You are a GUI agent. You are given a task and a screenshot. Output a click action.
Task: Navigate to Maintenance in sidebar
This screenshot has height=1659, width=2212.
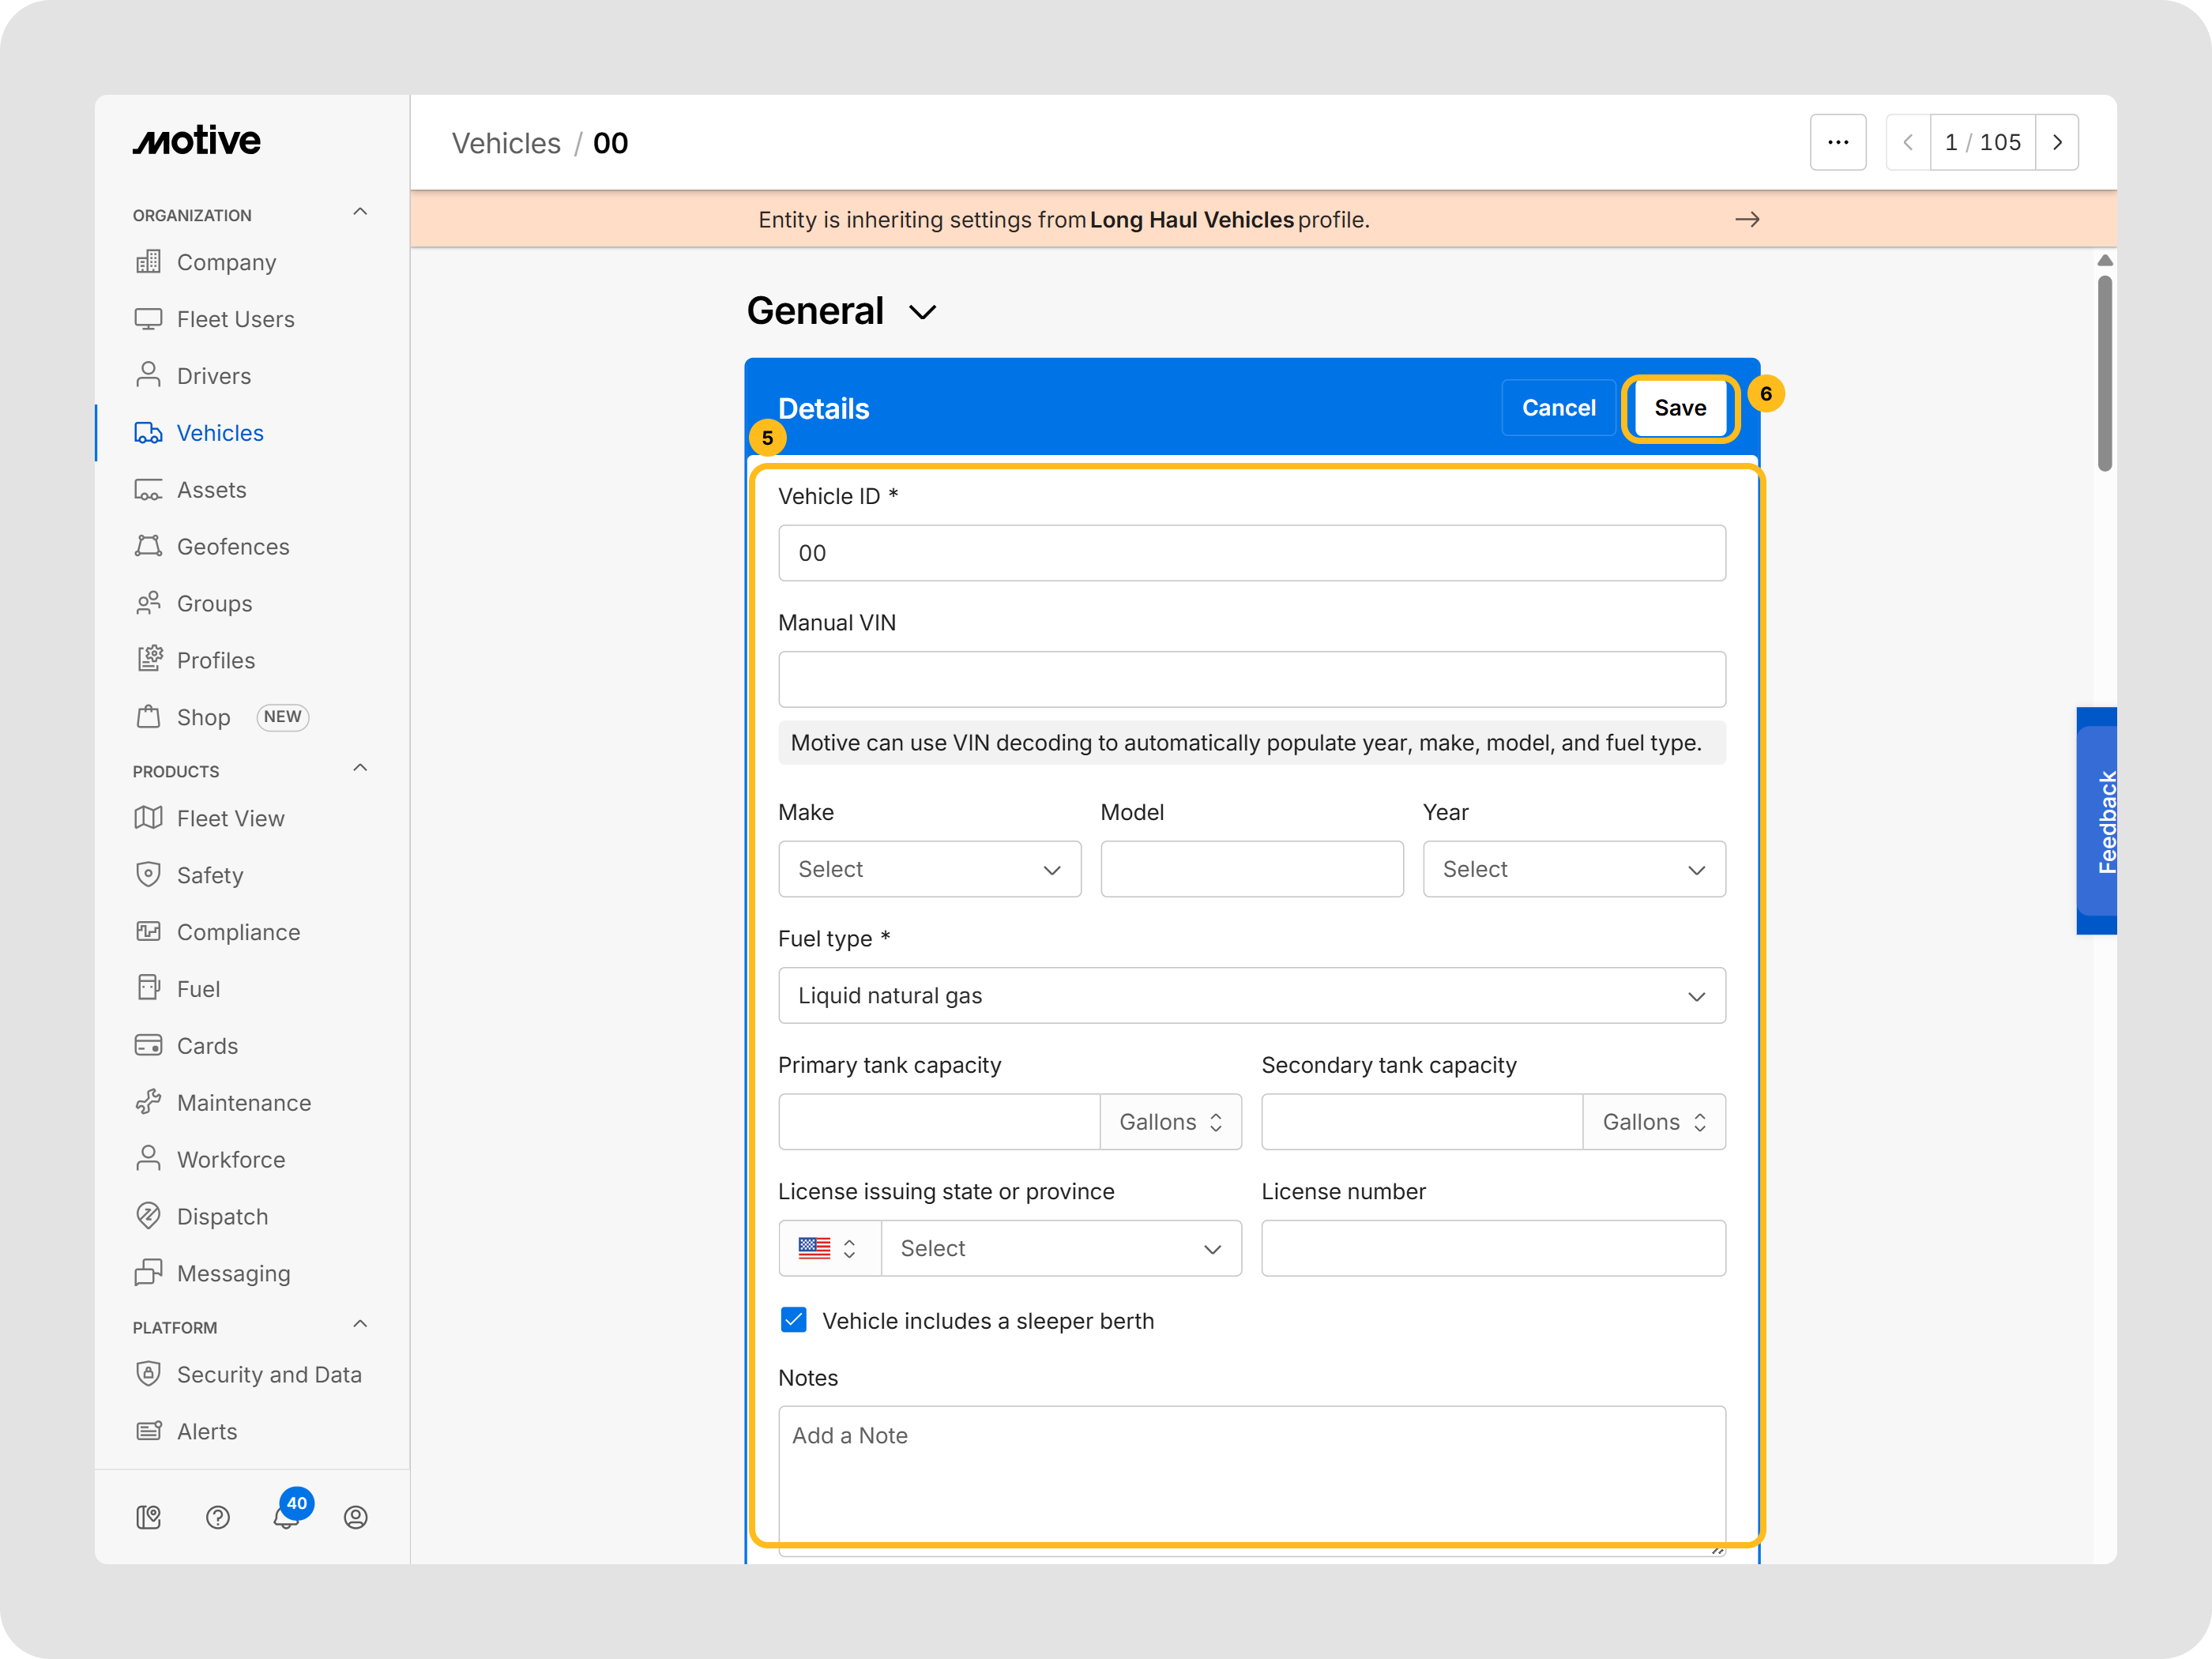click(x=243, y=1103)
